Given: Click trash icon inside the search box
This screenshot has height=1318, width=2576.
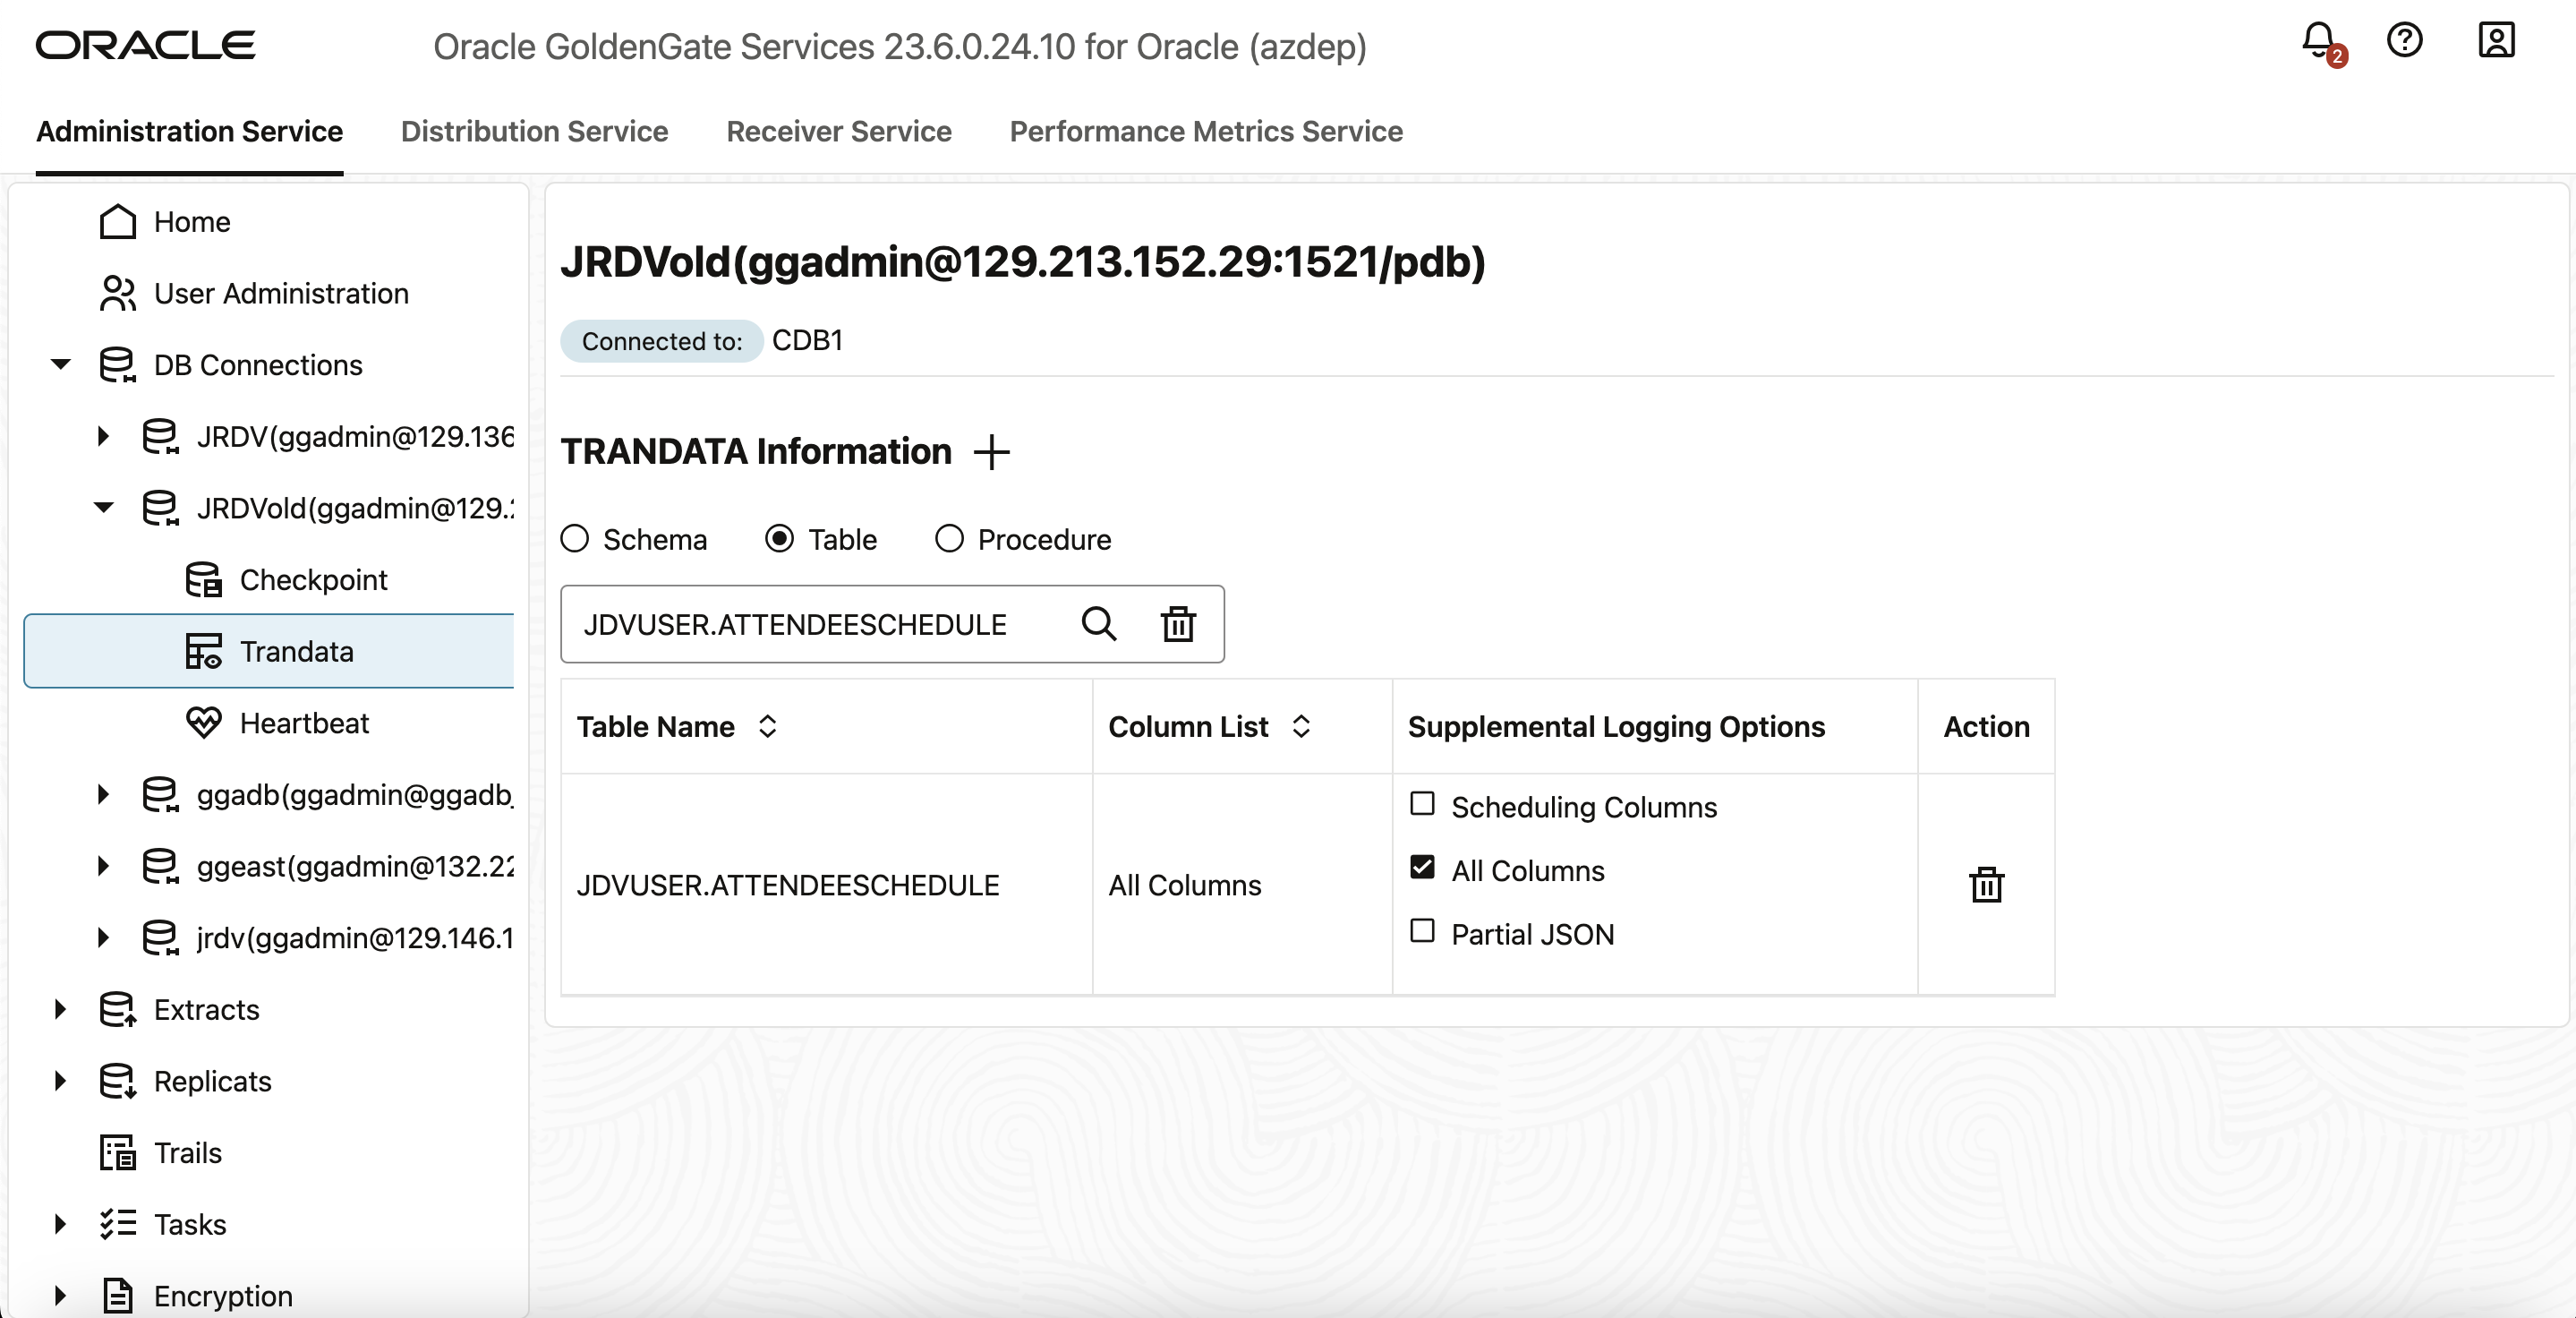Looking at the screenshot, I should [1178, 624].
